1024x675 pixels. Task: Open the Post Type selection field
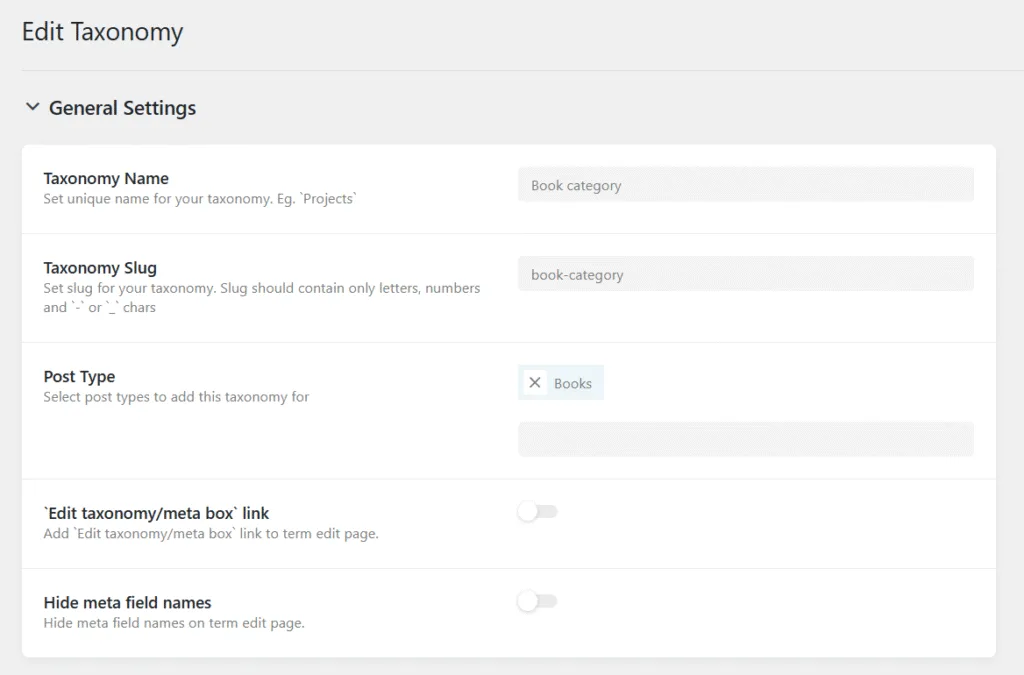click(745, 439)
